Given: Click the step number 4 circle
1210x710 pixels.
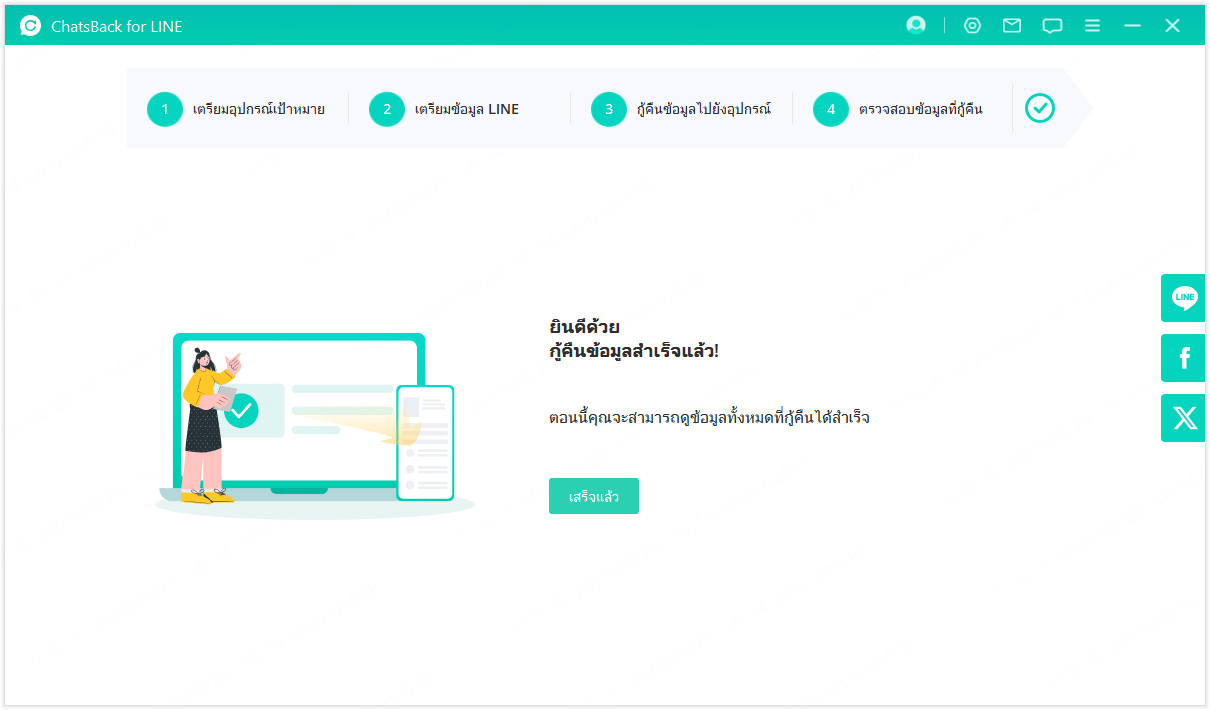Looking at the screenshot, I should click(831, 109).
